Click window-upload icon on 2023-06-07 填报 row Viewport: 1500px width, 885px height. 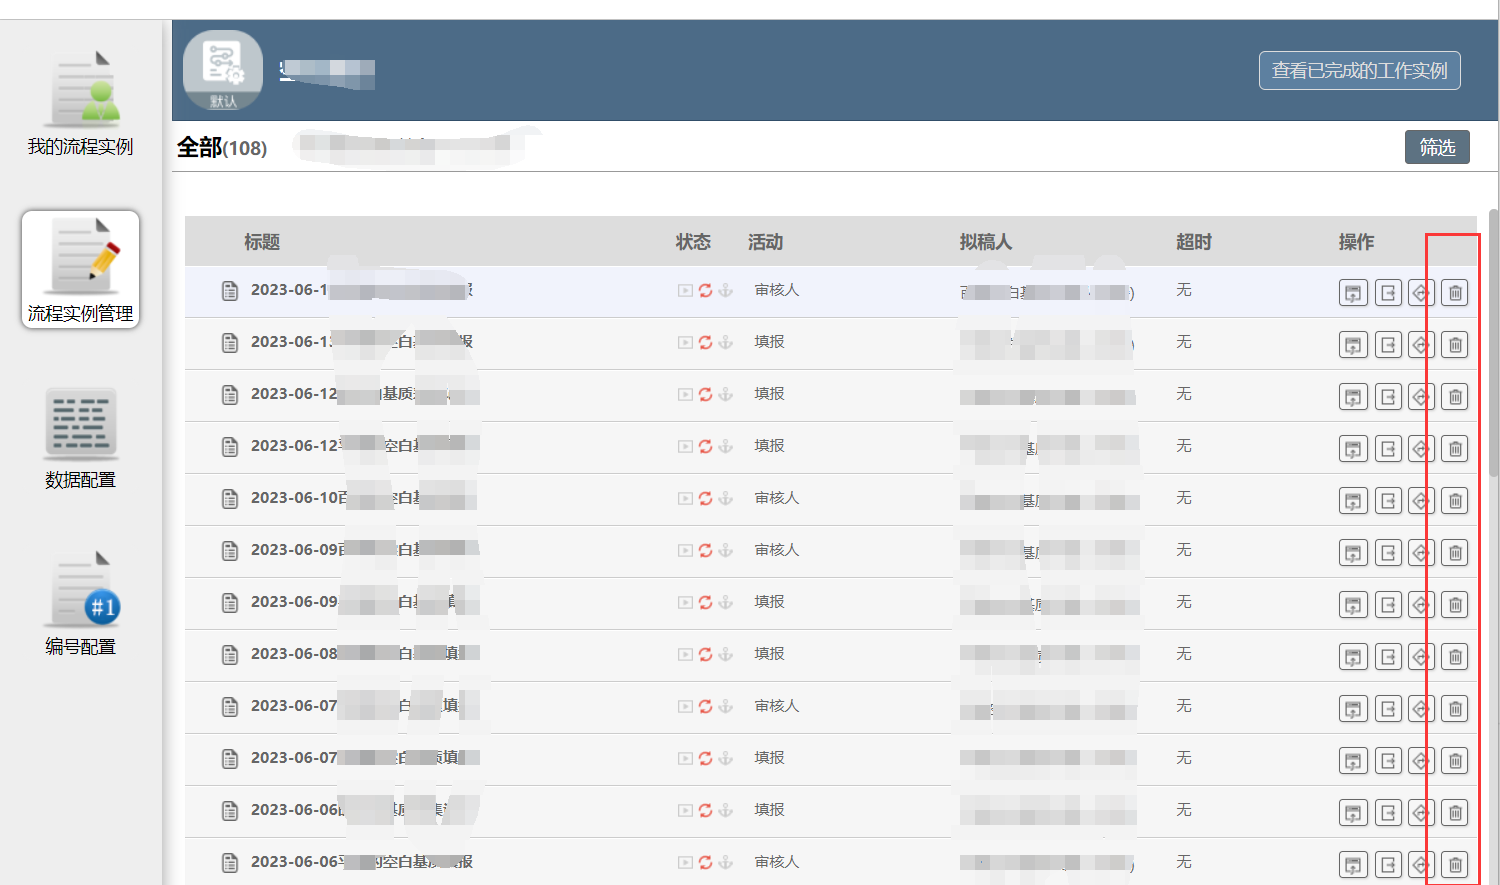coord(1353,760)
